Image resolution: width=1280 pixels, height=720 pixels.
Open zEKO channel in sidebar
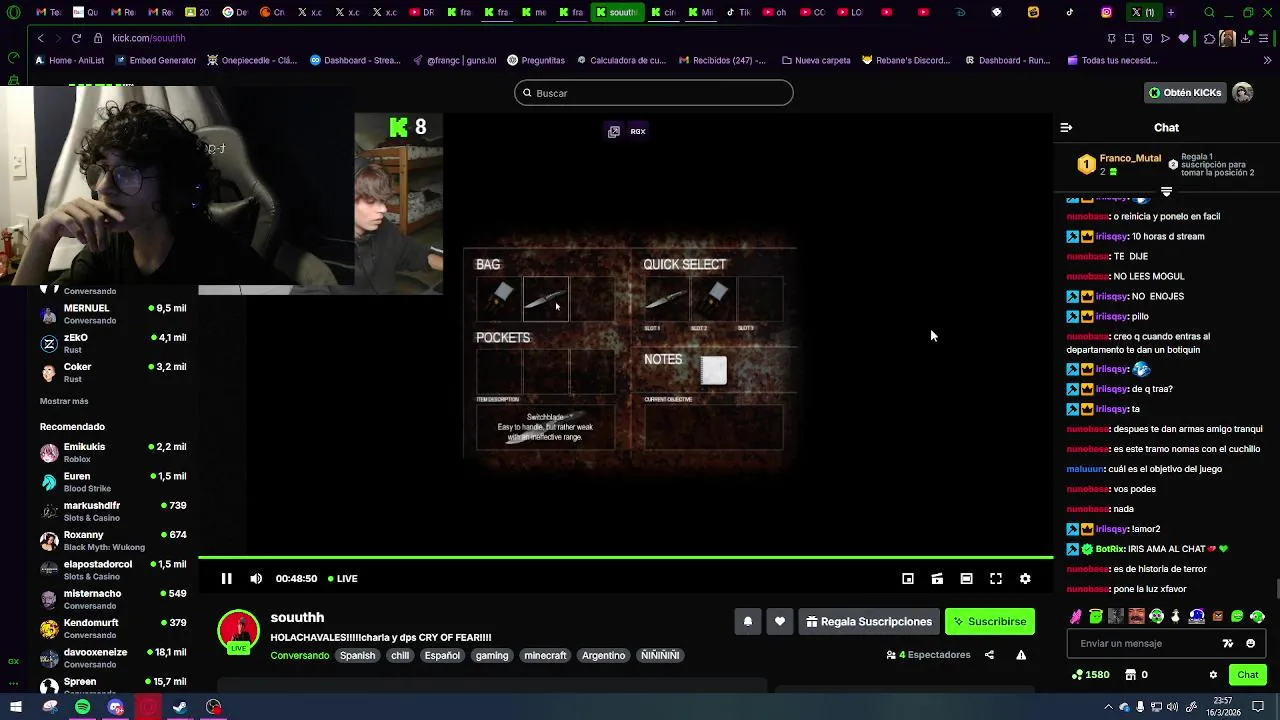click(x=113, y=343)
